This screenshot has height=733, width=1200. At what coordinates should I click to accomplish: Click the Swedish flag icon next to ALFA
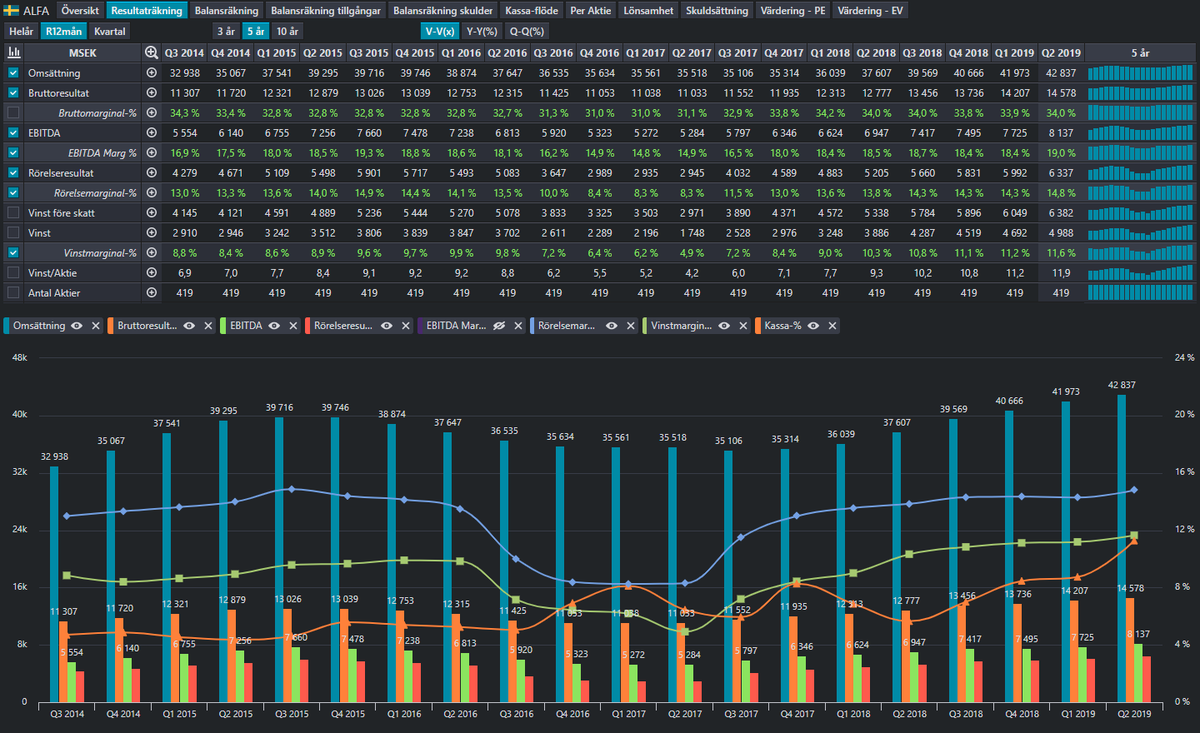click(12, 11)
